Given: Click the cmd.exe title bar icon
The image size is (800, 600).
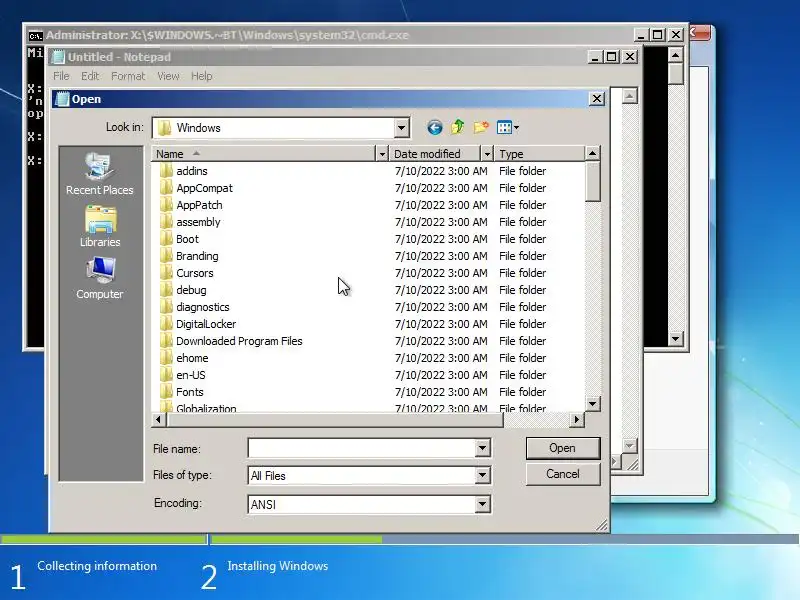Looking at the screenshot, I should click(35, 35).
